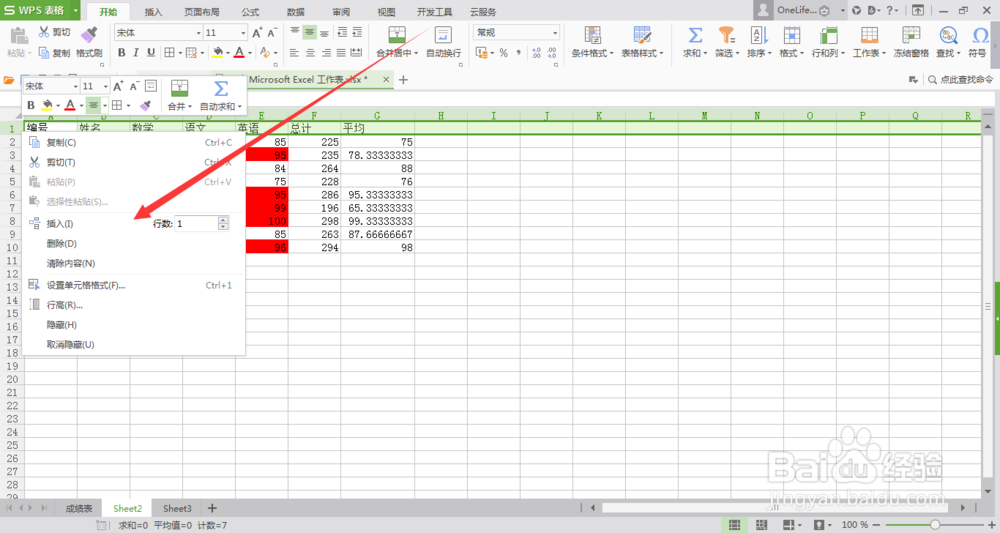Toggle Bold in the mini toolbar
Screen dimensions: 1000x533
coord(31,105)
